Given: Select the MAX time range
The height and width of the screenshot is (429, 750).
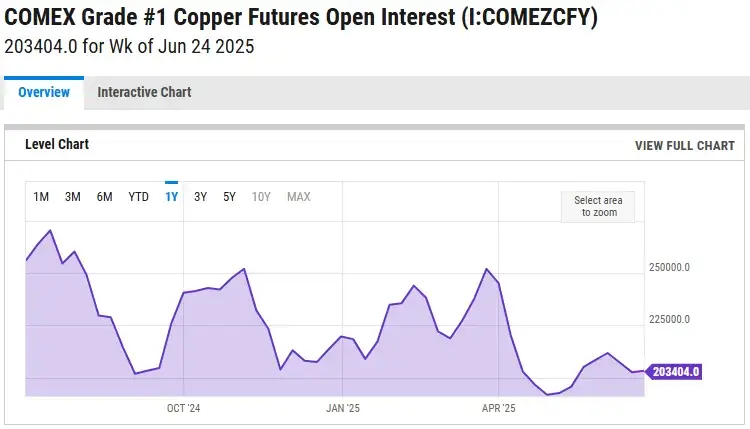Looking at the screenshot, I should 298,197.
